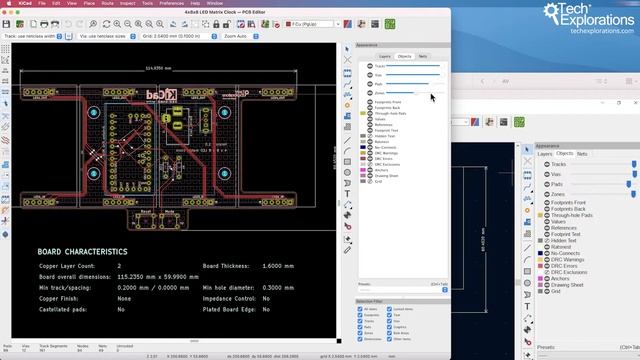The width and height of the screenshot is (640, 360).
Task: Adjust the Zones opacity slider
Action: (x=415, y=93)
